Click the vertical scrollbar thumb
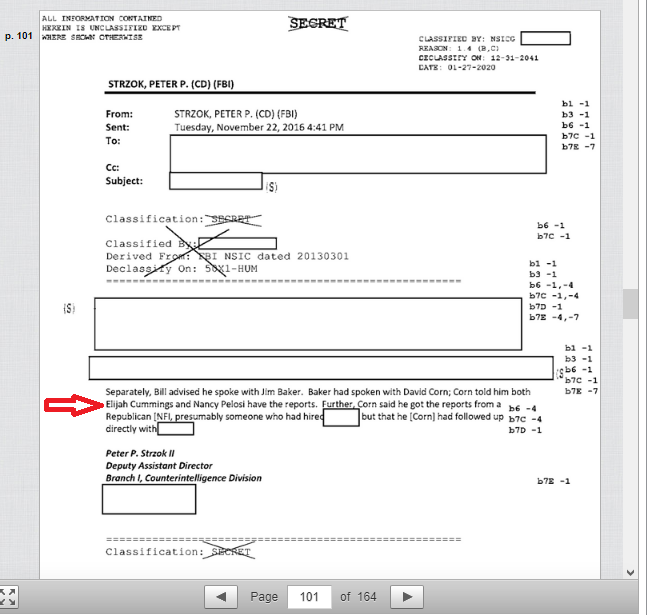 630,304
